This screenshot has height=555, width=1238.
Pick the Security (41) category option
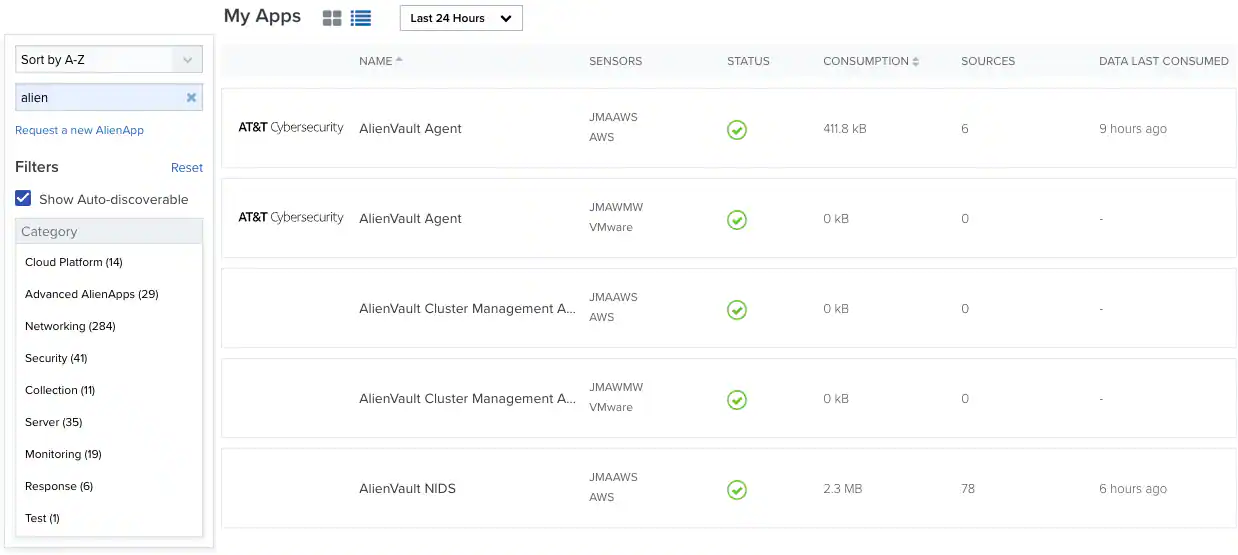(56, 358)
